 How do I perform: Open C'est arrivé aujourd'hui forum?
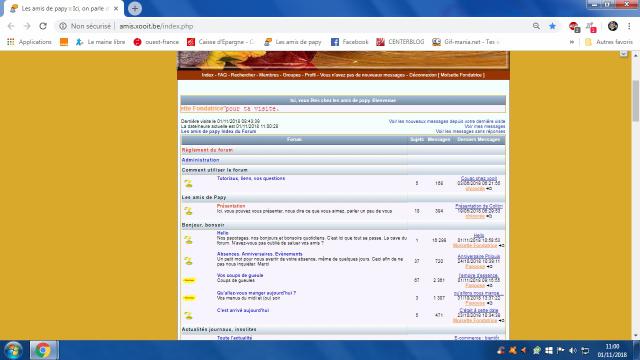tap(243, 311)
